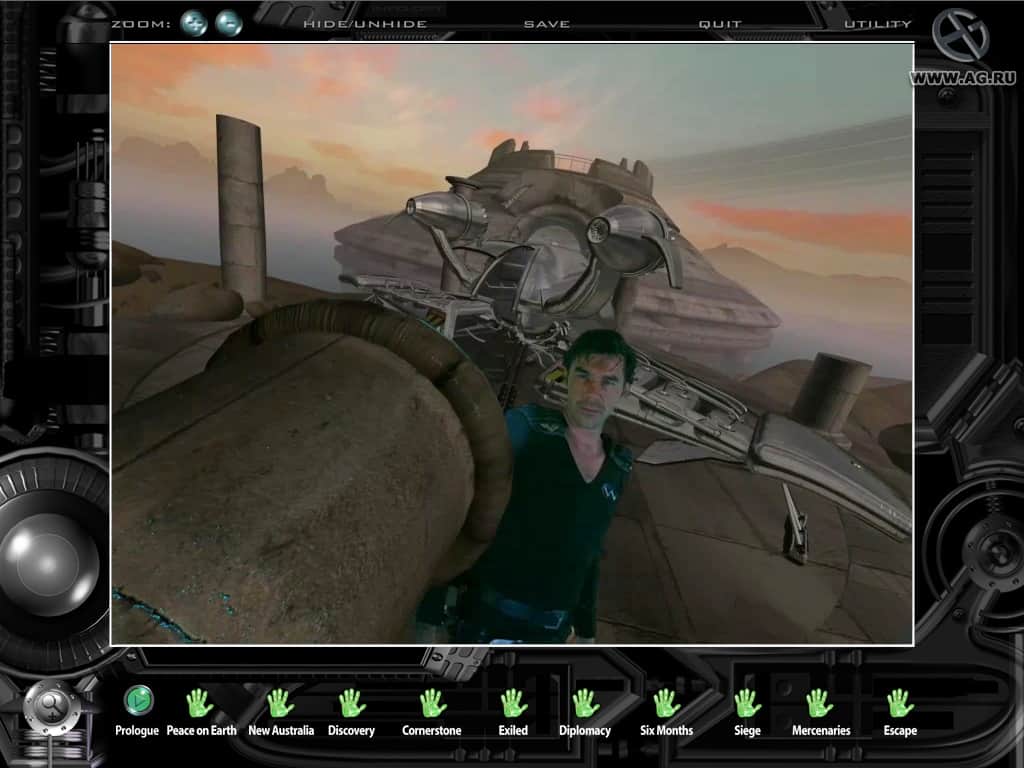The height and width of the screenshot is (768, 1024).
Task: Click the green hand above Siege
Action: pos(747,703)
